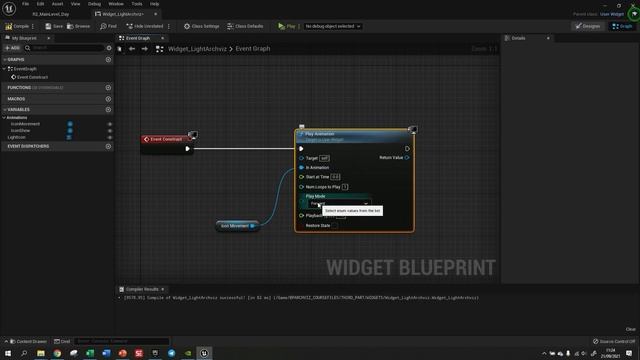Open the View menu
Screen dimensions: 640x360
[x=76, y=4]
